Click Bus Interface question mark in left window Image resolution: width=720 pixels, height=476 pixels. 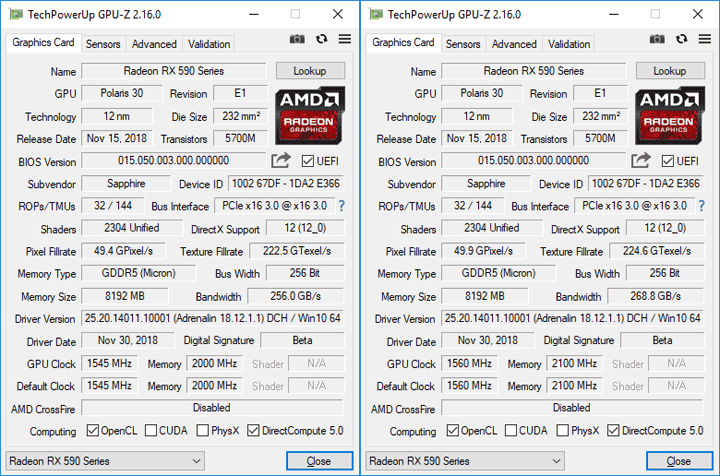click(x=341, y=206)
